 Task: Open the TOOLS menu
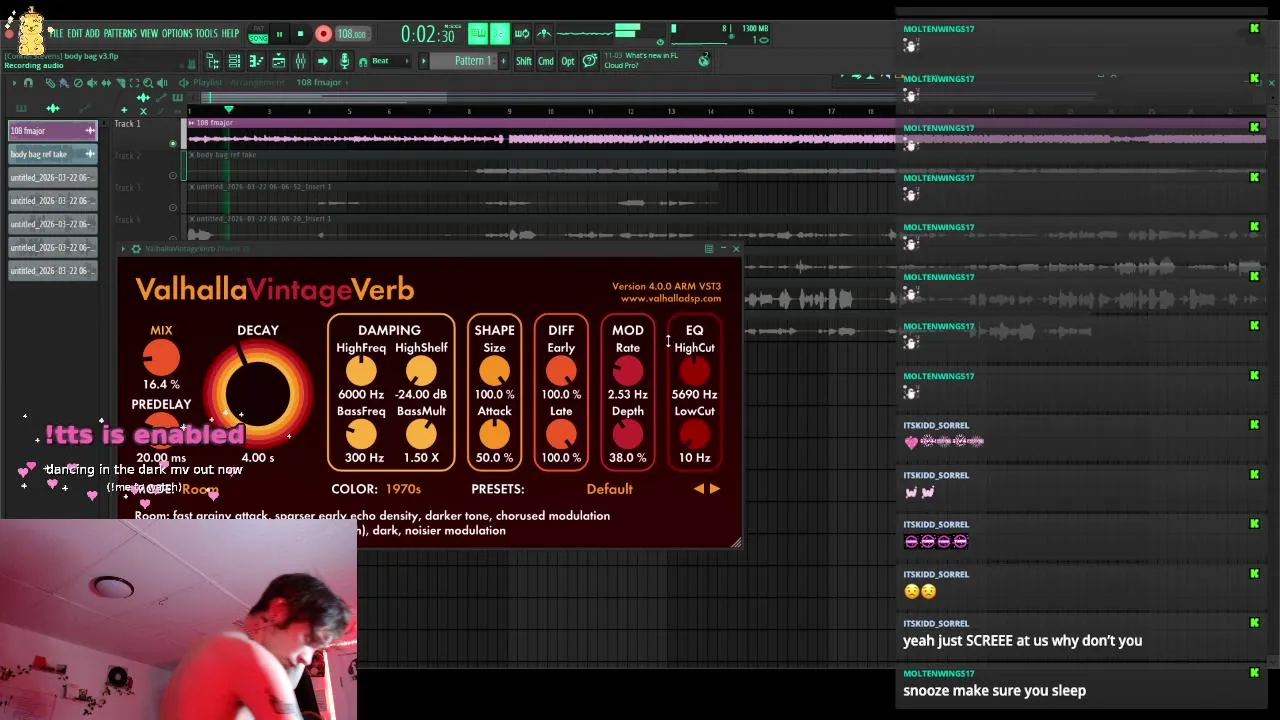pos(207,33)
